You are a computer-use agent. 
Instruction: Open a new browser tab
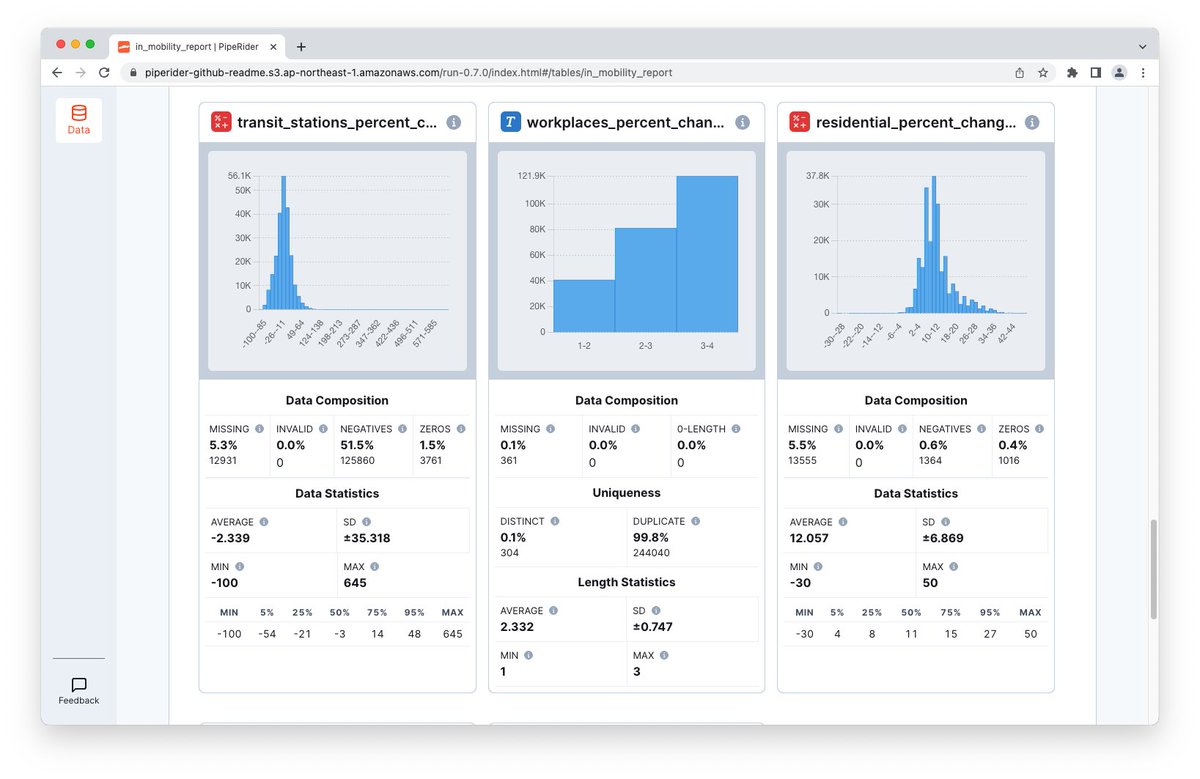click(x=301, y=46)
